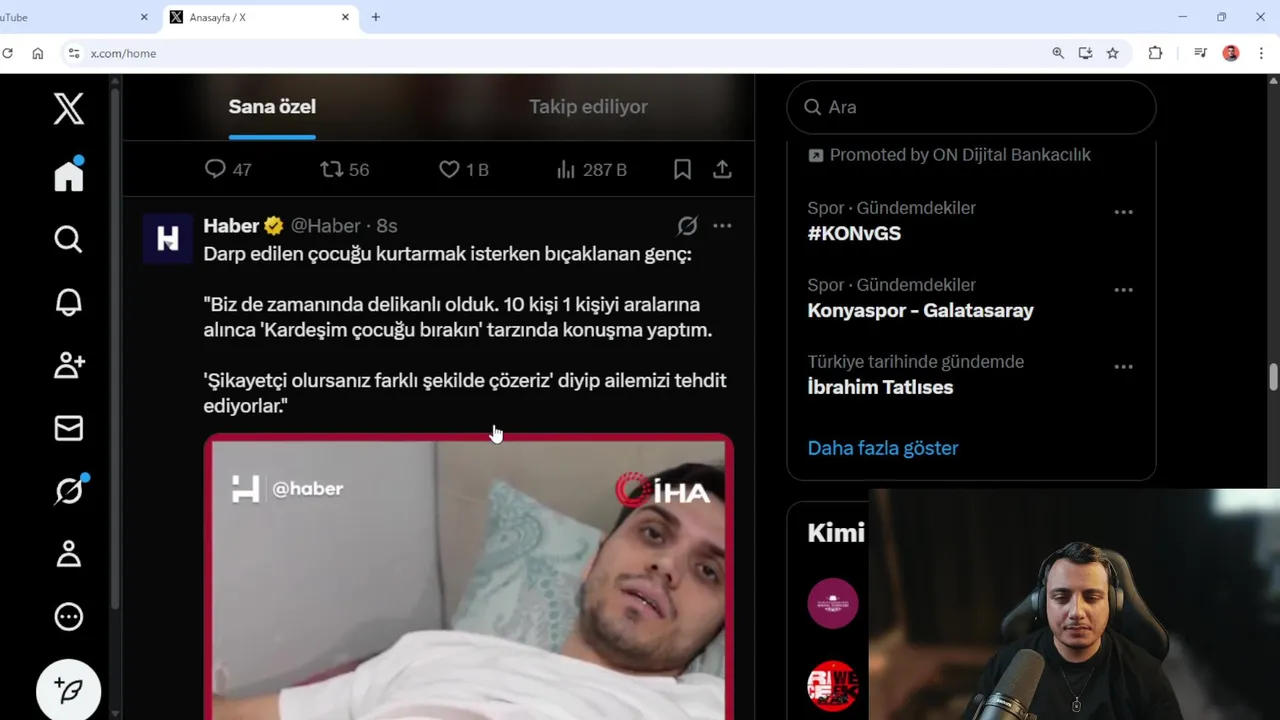The height and width of the screenshot is (720, 1280).
Task: Open #KONvGS trending topic
Action: pyautogui.click(x=854, y=233)
